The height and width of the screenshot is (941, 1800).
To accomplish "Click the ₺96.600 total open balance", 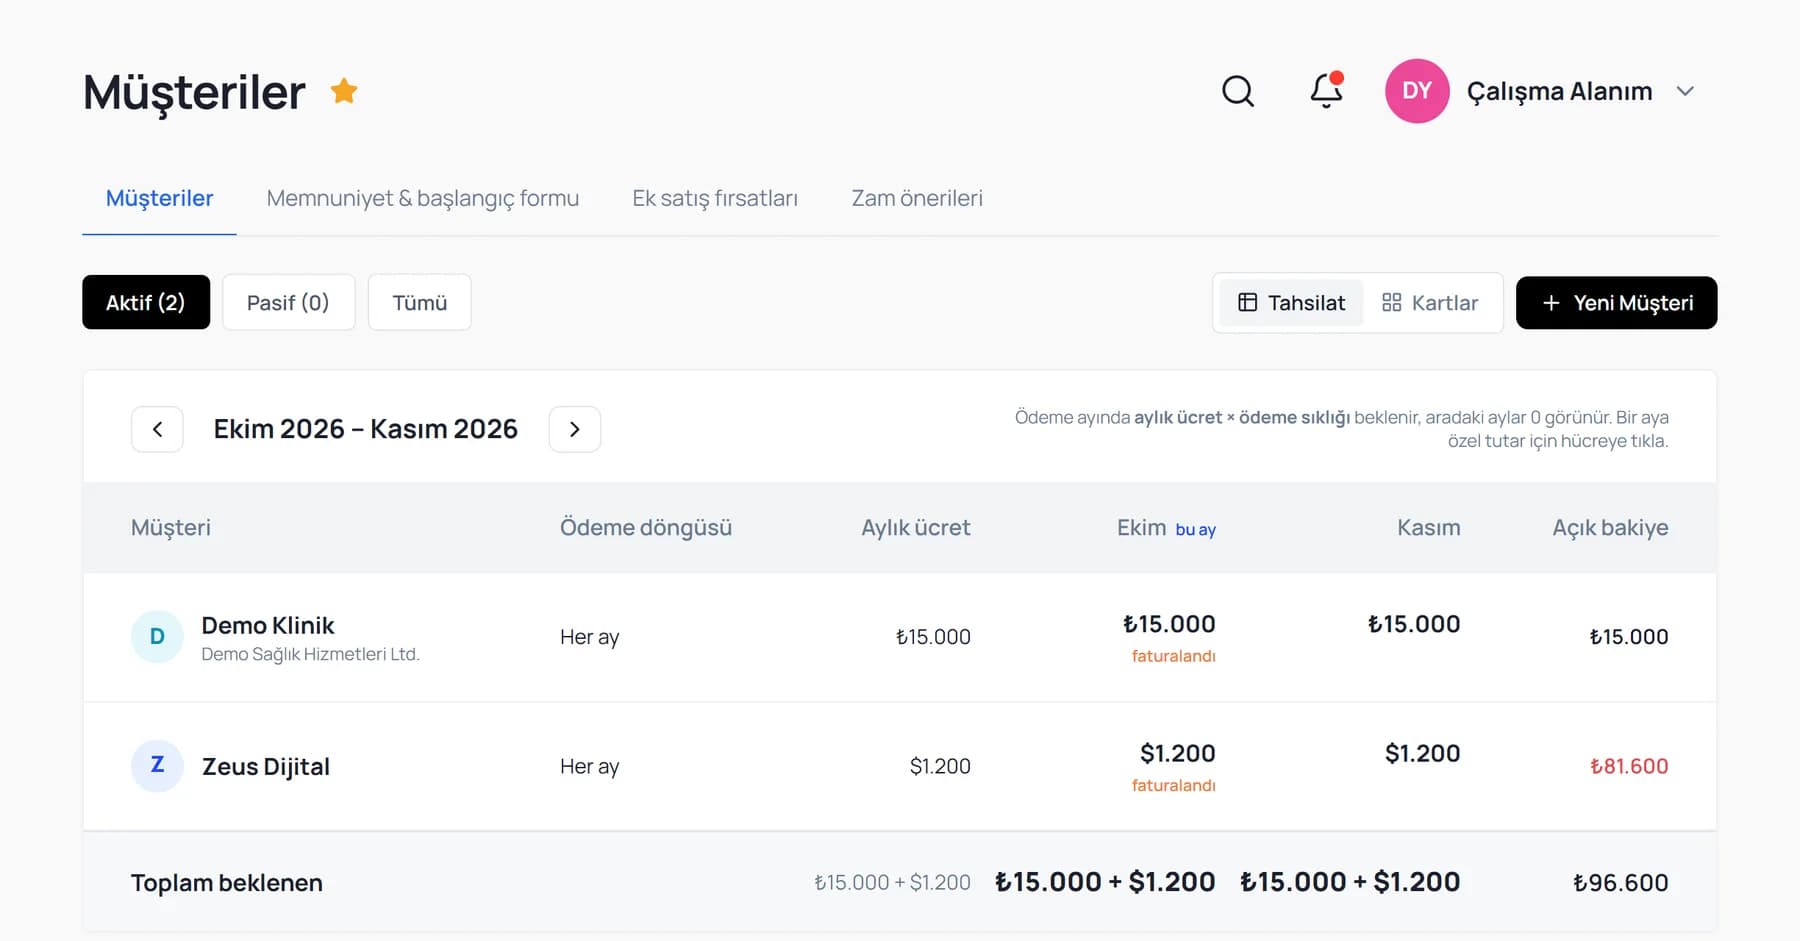I will click(1621, 883).
